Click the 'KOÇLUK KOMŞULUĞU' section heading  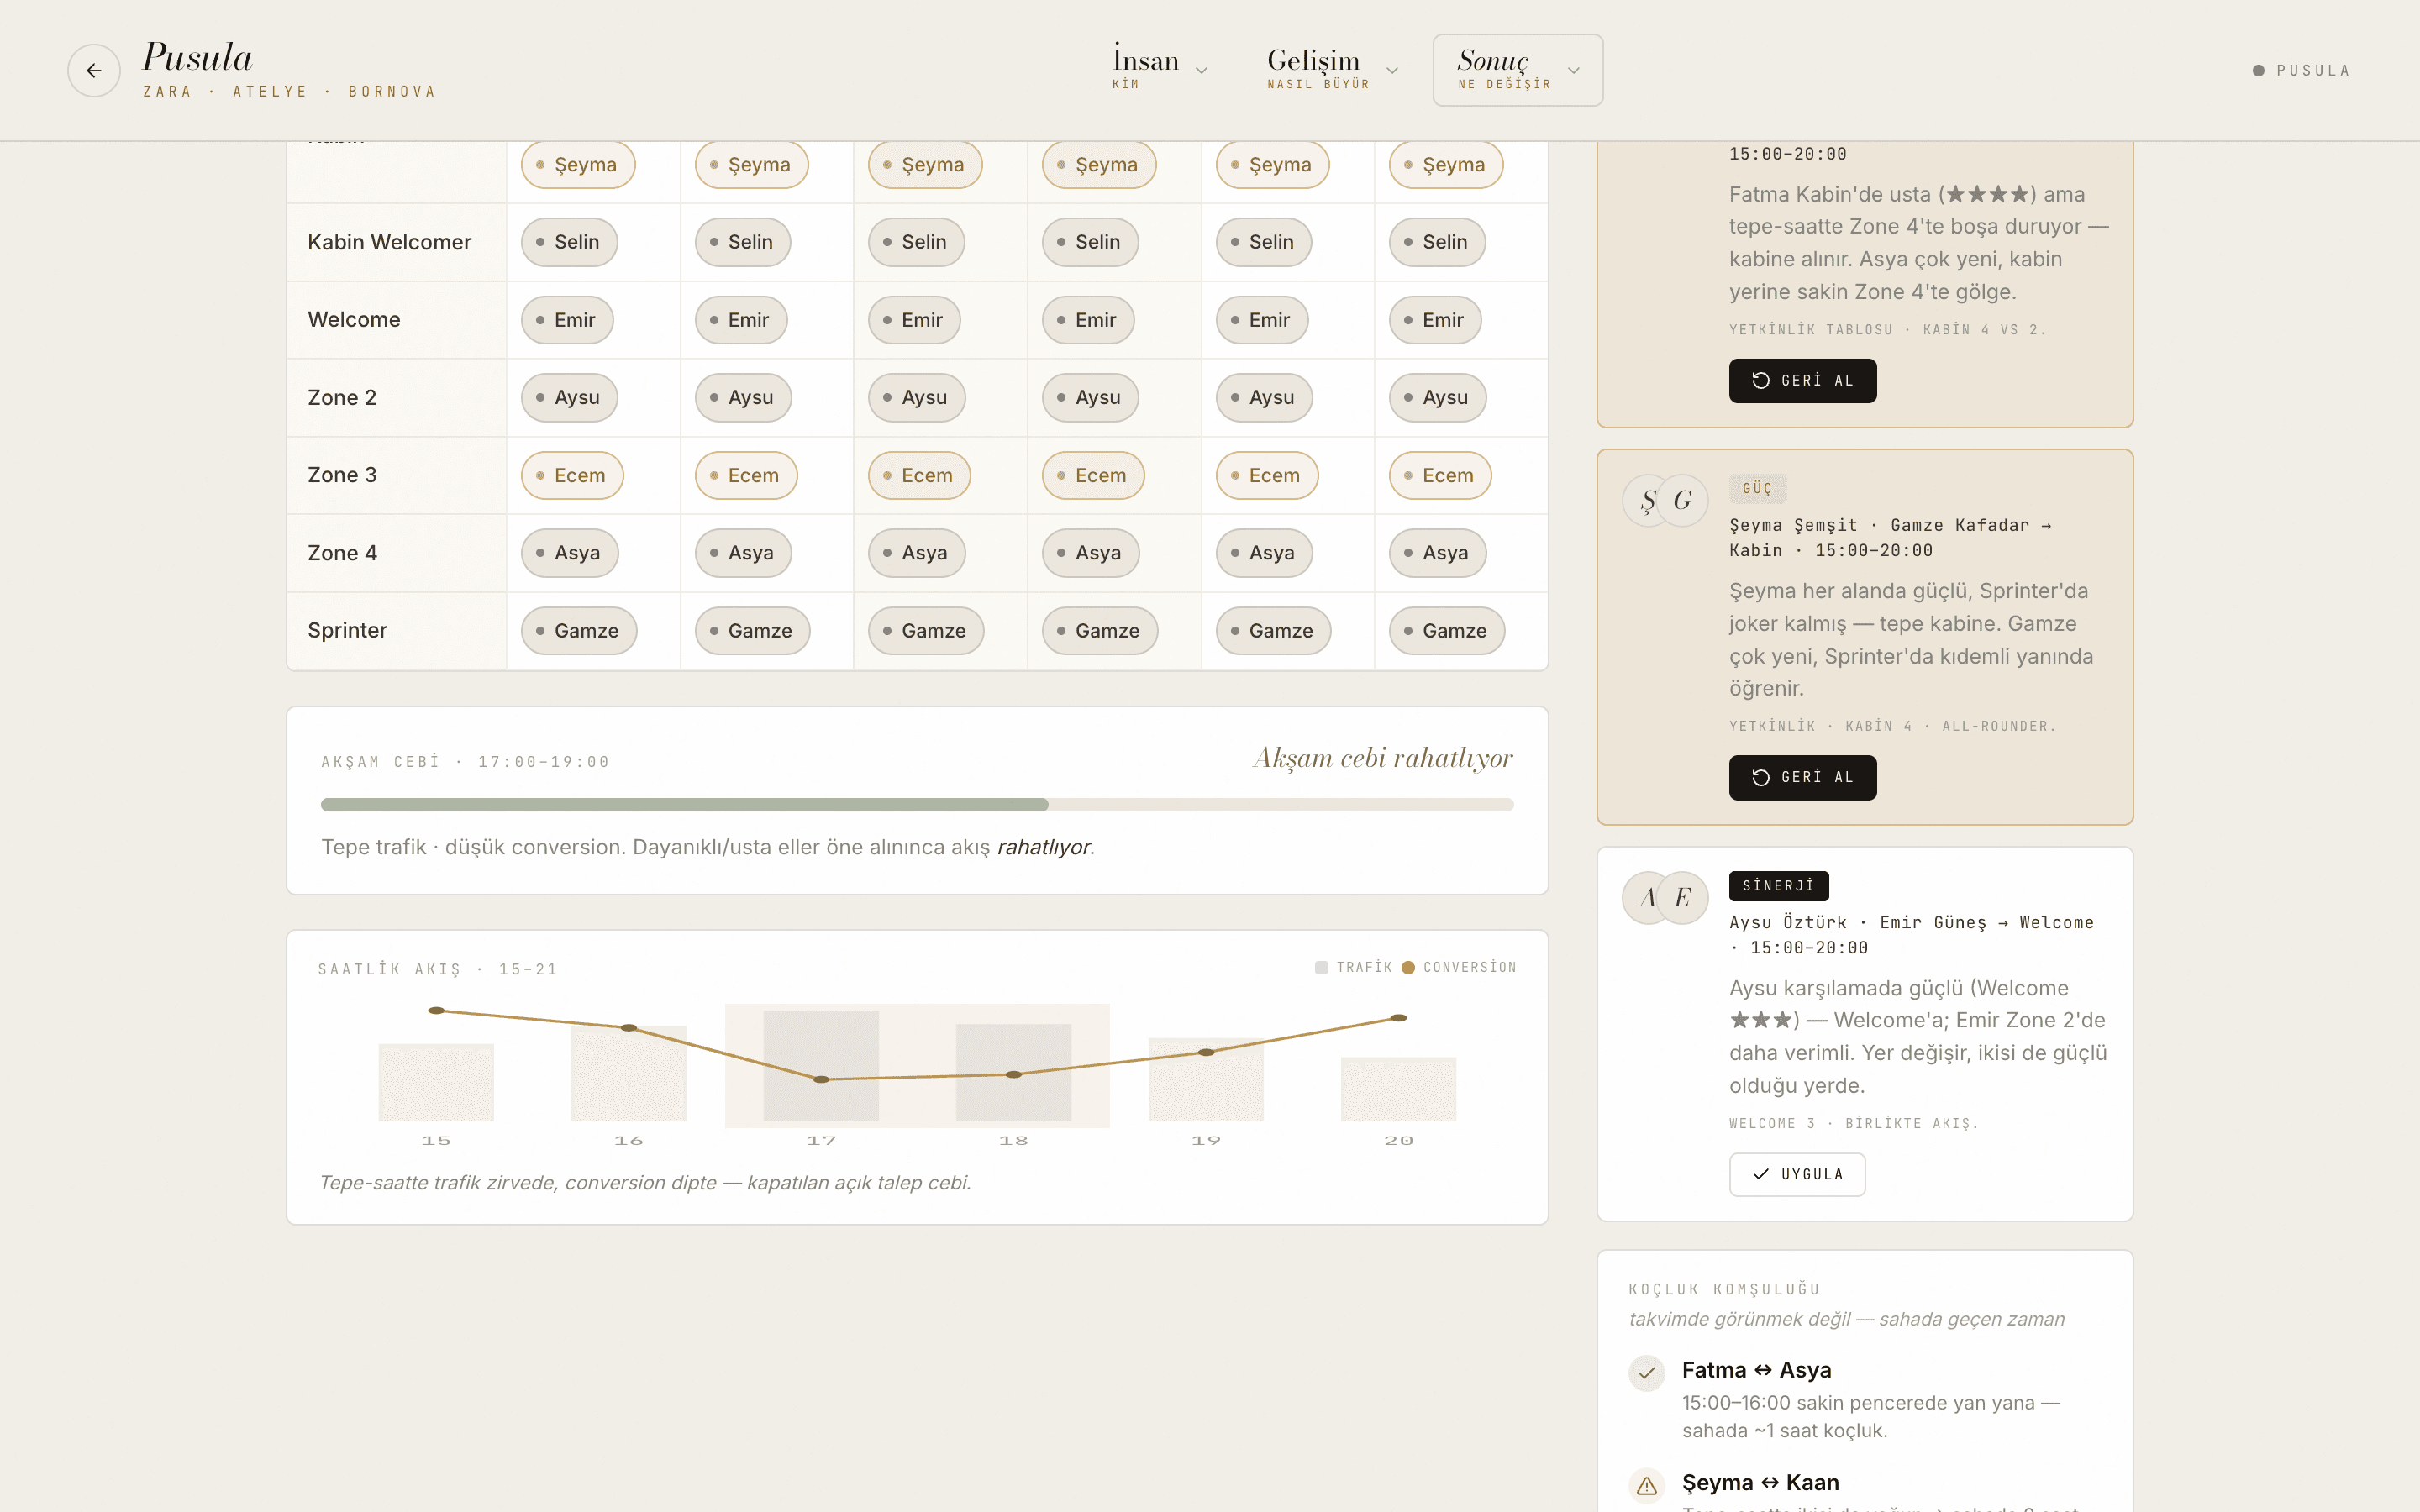[x=1725, y=1289]
